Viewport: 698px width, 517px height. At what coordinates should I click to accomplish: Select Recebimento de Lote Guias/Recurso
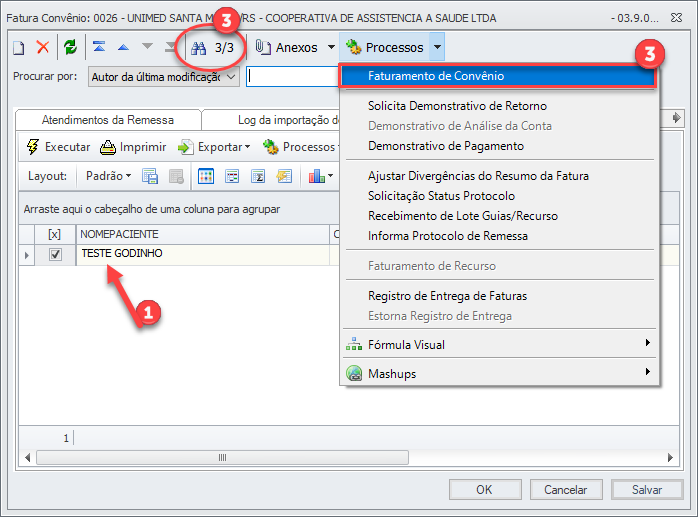(x=499, y=216)
